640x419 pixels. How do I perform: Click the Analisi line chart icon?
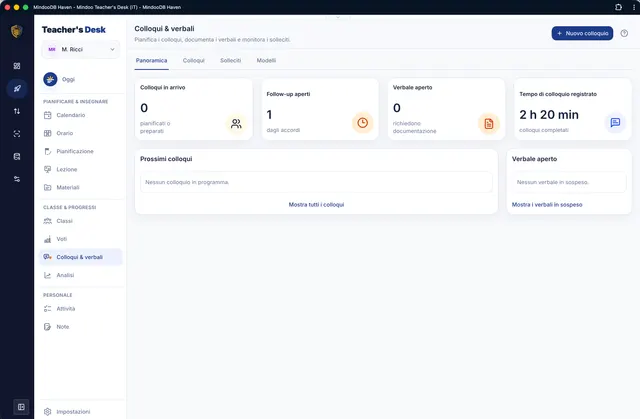pos(48,275)
